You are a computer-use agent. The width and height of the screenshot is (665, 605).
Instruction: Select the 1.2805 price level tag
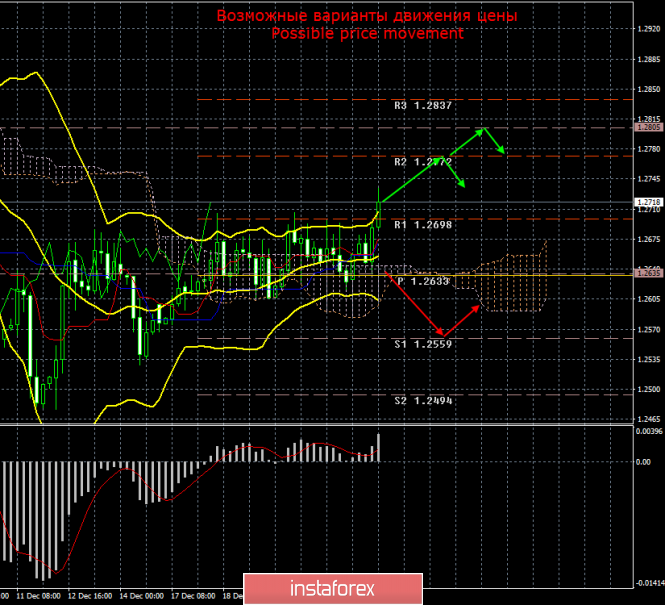pyautogui.click(x=647, y=127)
